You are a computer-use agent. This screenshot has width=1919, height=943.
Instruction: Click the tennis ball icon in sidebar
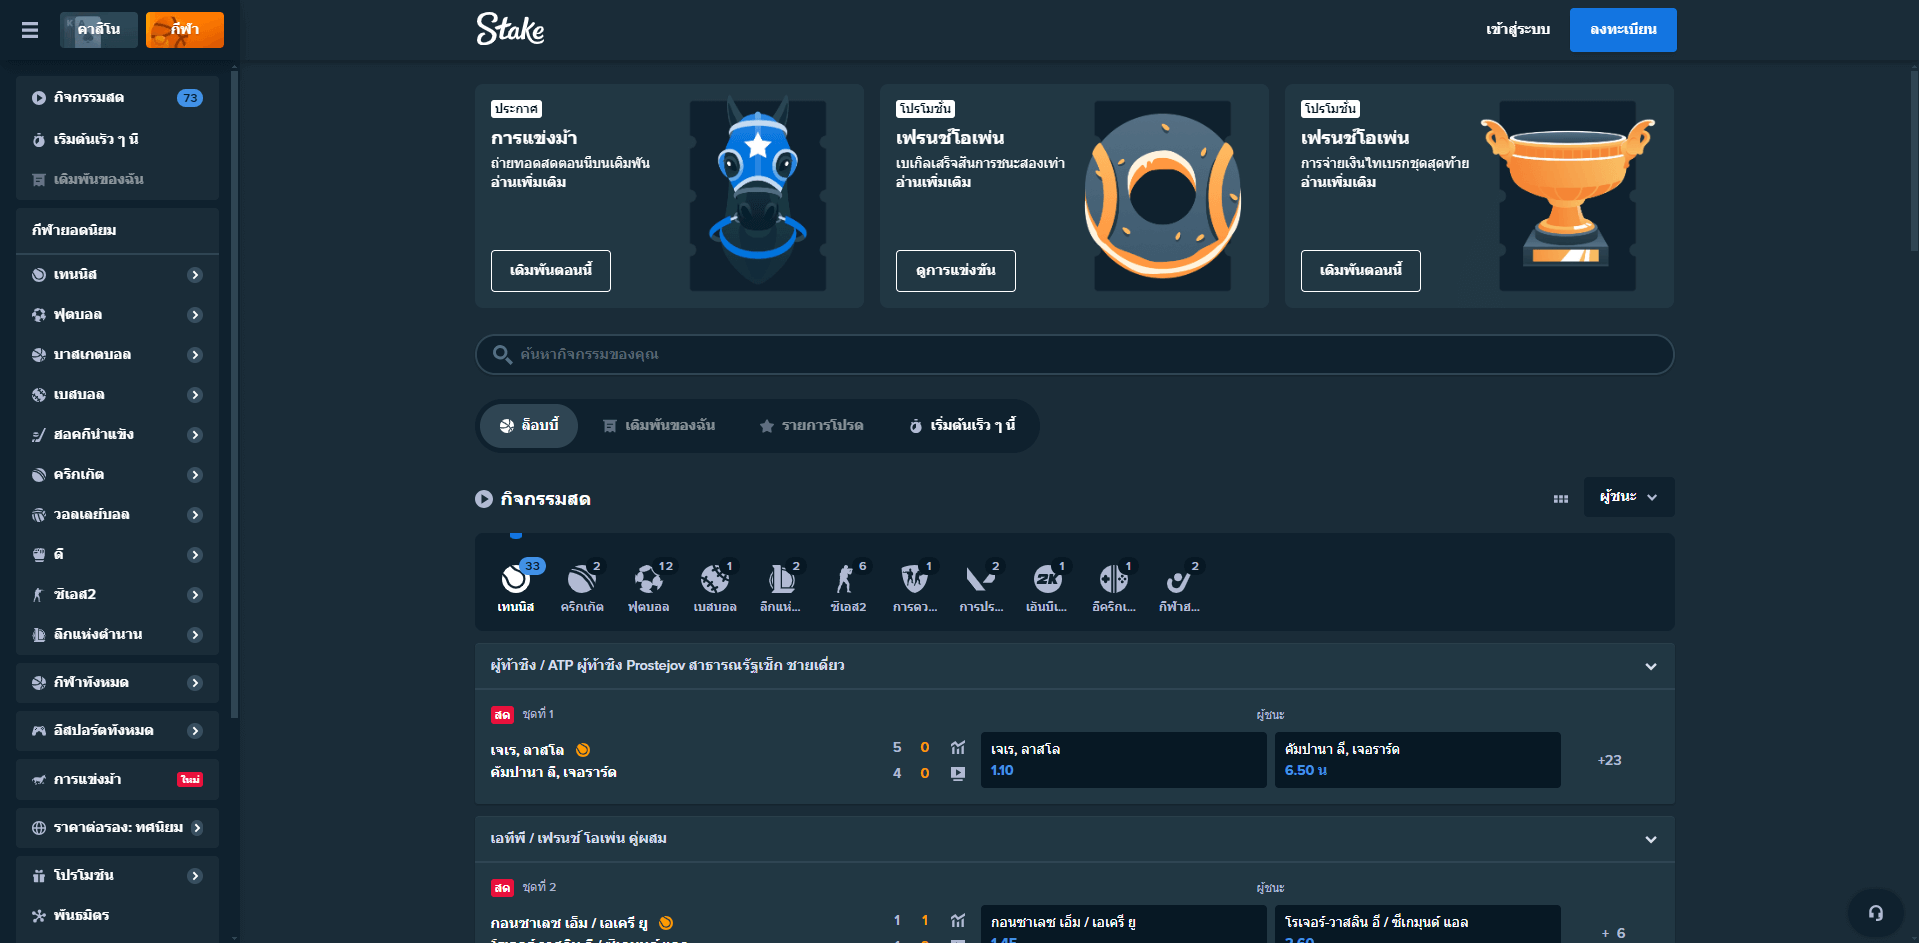coord(39,275)
